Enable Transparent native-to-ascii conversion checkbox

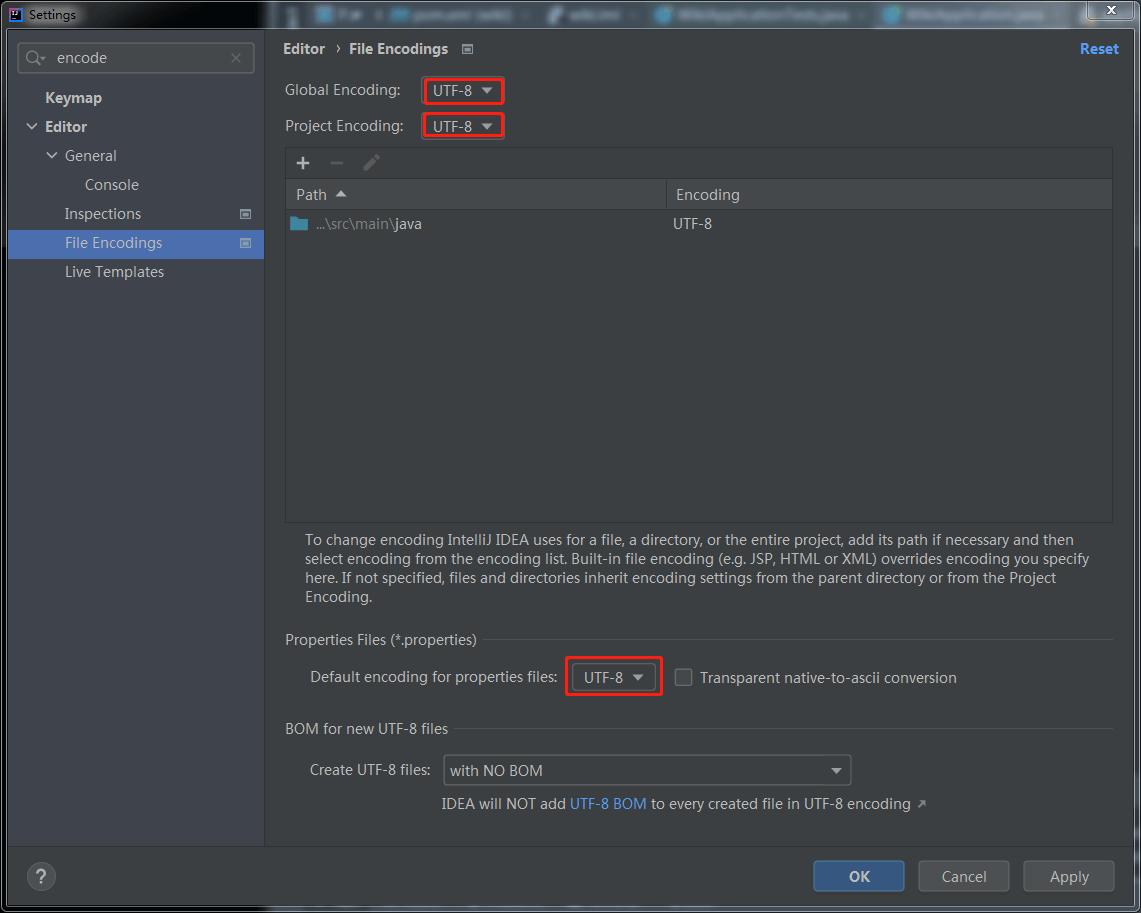683,677
